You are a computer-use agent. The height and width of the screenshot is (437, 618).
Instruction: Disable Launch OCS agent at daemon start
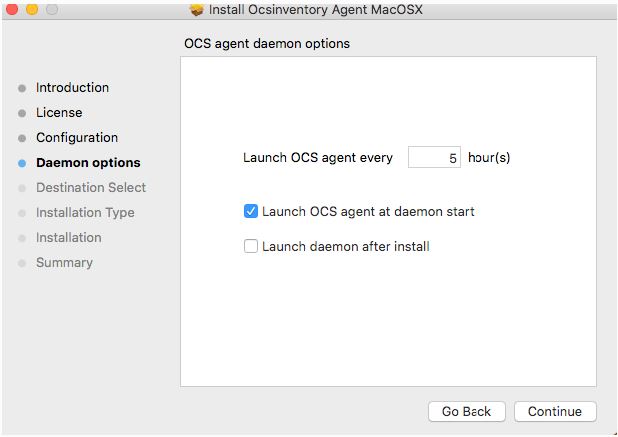(251, 211)
